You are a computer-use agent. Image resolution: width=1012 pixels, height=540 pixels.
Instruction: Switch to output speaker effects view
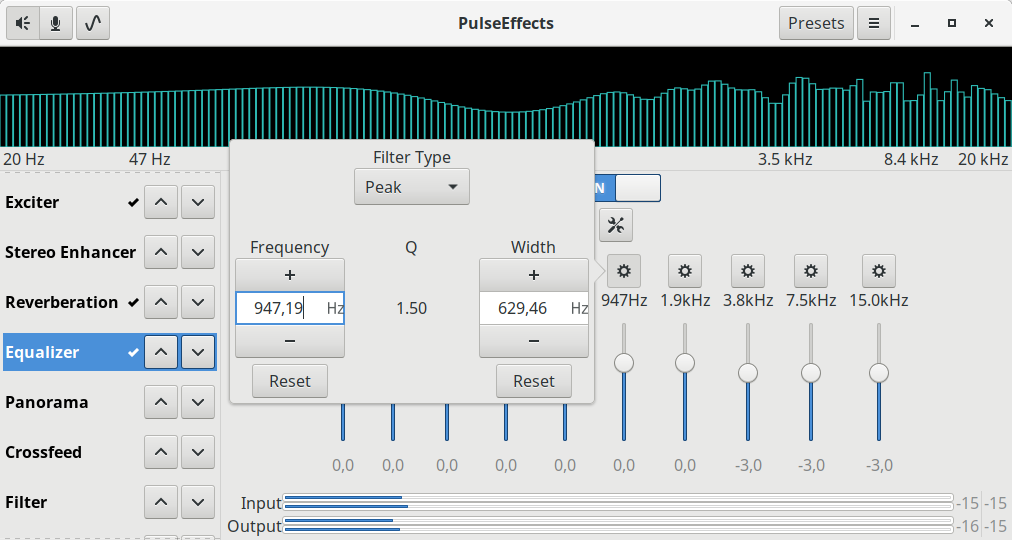coord(23,23)
